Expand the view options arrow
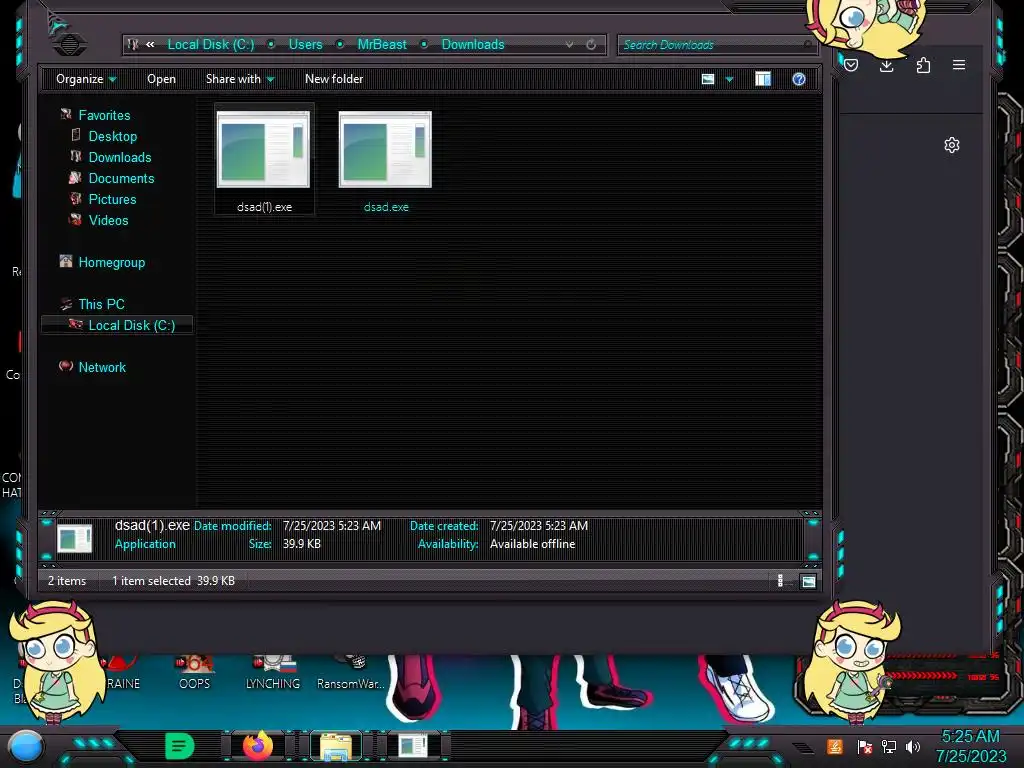This screenshot has height=768, width=1024. [x=729, y=79]
